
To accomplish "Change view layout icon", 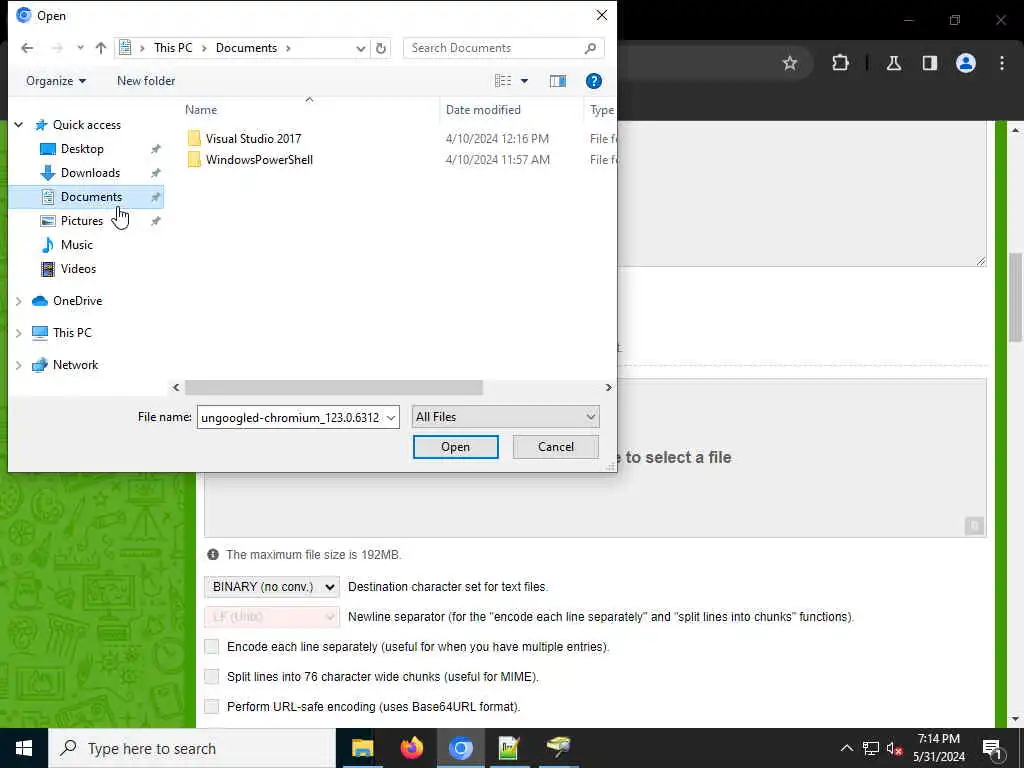I will coord(503,81).
